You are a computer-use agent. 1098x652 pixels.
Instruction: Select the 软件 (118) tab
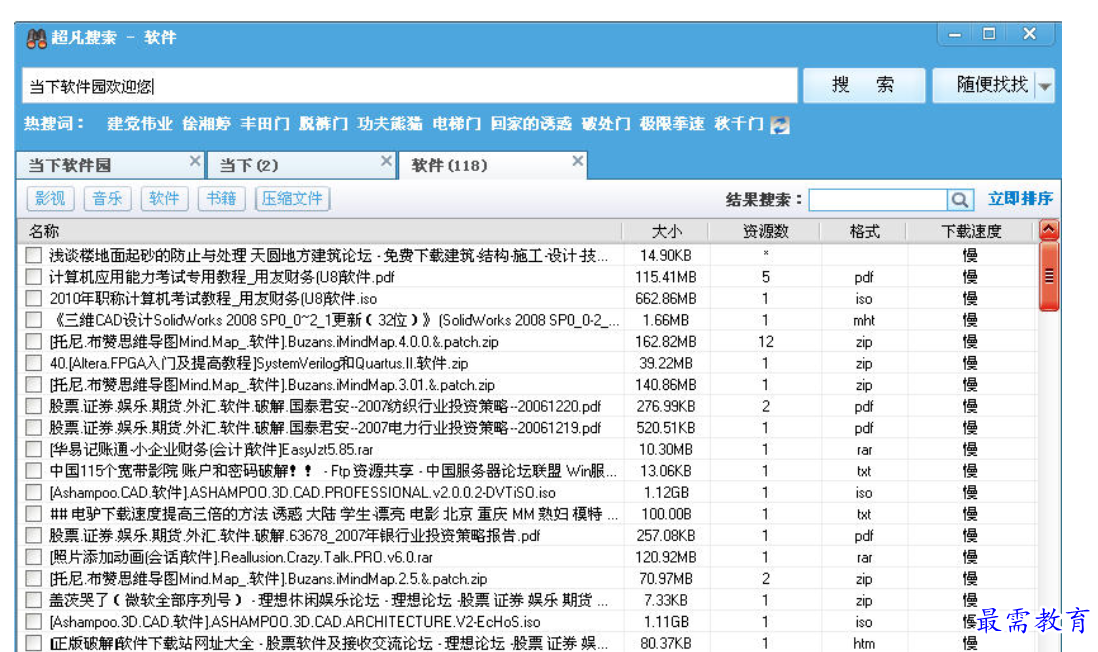pos(493,165)
